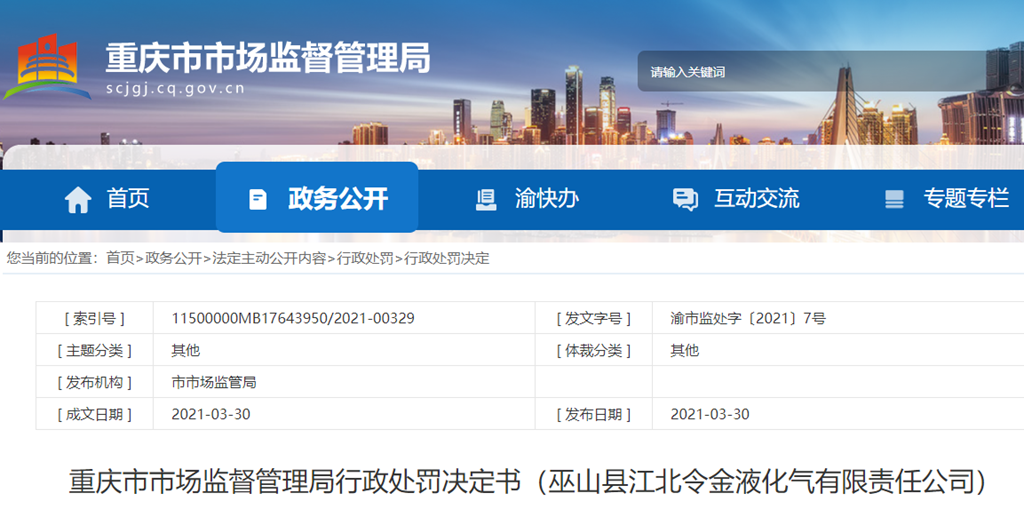
Task: Click the 其他 value next to 主题分类
Action: 185,351
